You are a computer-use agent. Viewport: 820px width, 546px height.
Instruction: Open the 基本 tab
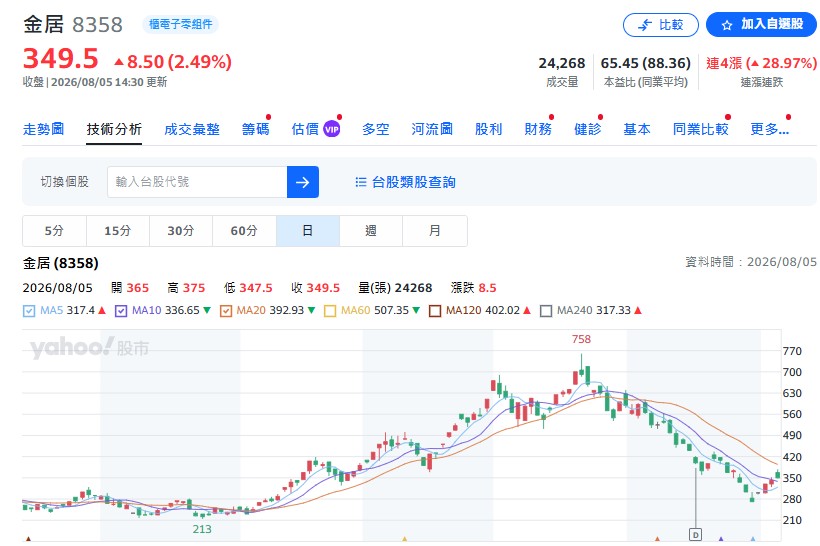click(637, 129)
